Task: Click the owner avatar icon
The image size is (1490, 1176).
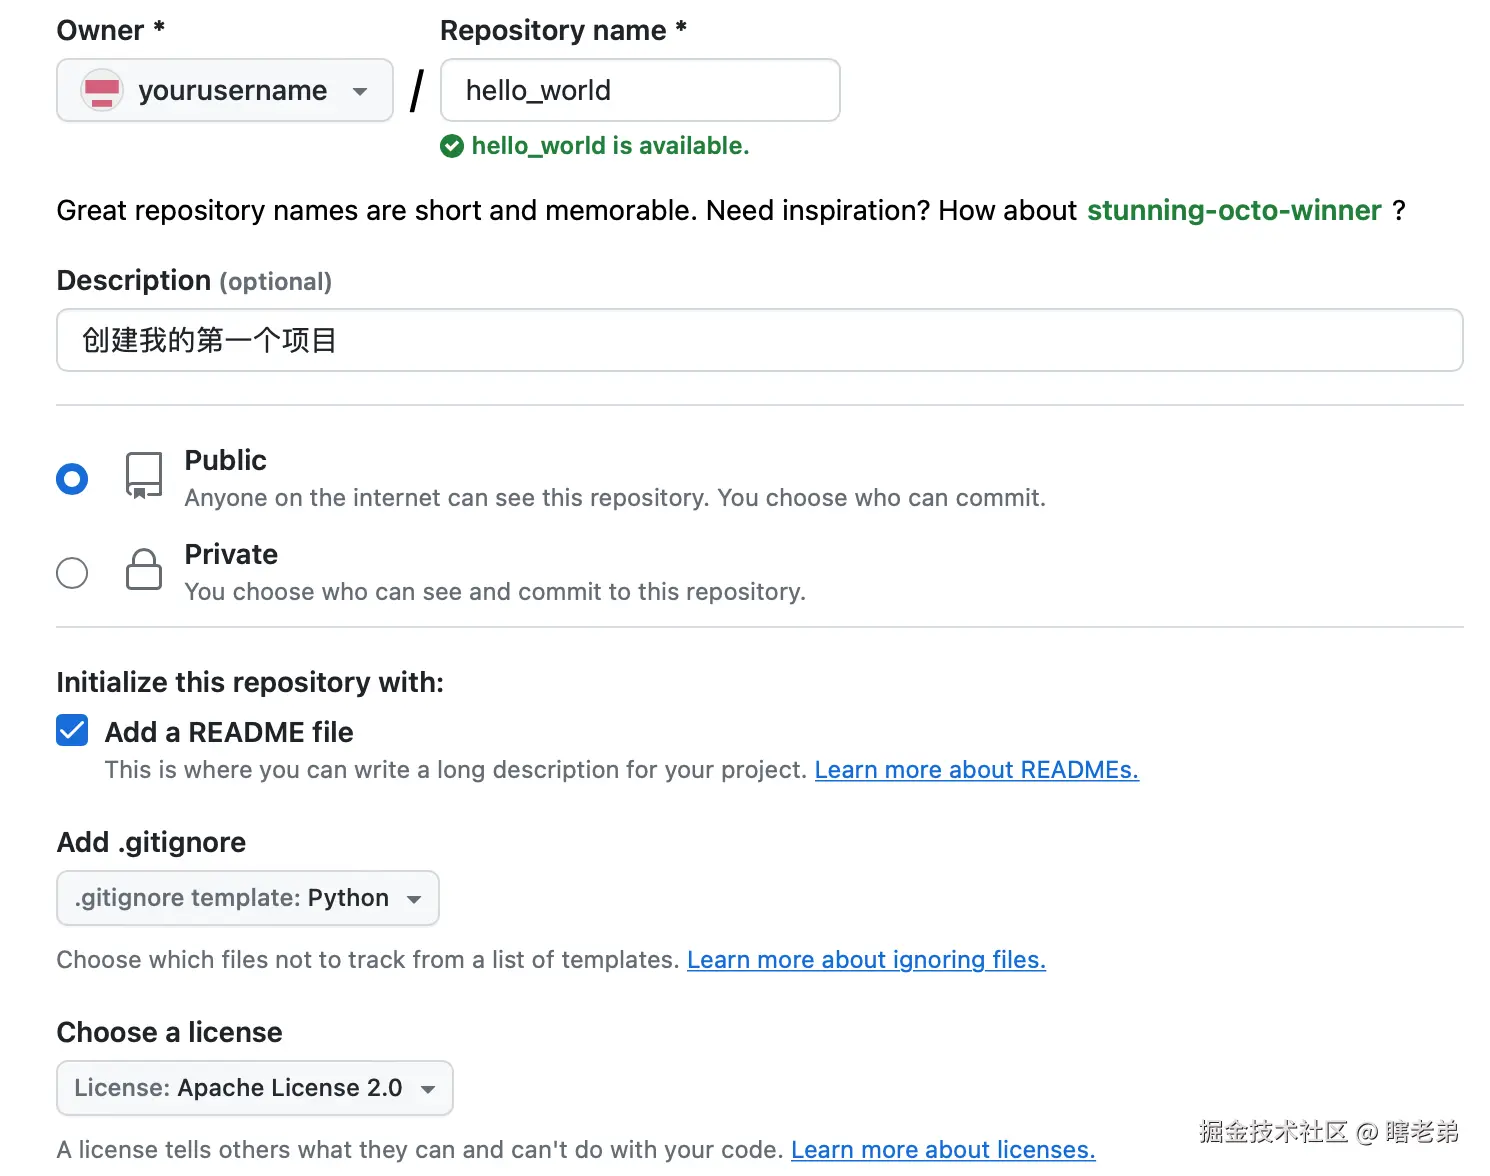Action: [x=102, y=90]
